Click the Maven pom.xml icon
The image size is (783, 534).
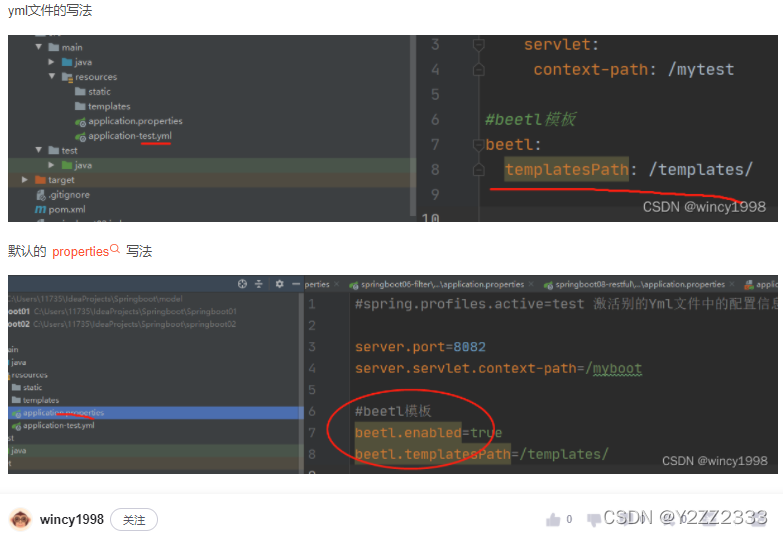pyautogui.click(x=40, y=209)
